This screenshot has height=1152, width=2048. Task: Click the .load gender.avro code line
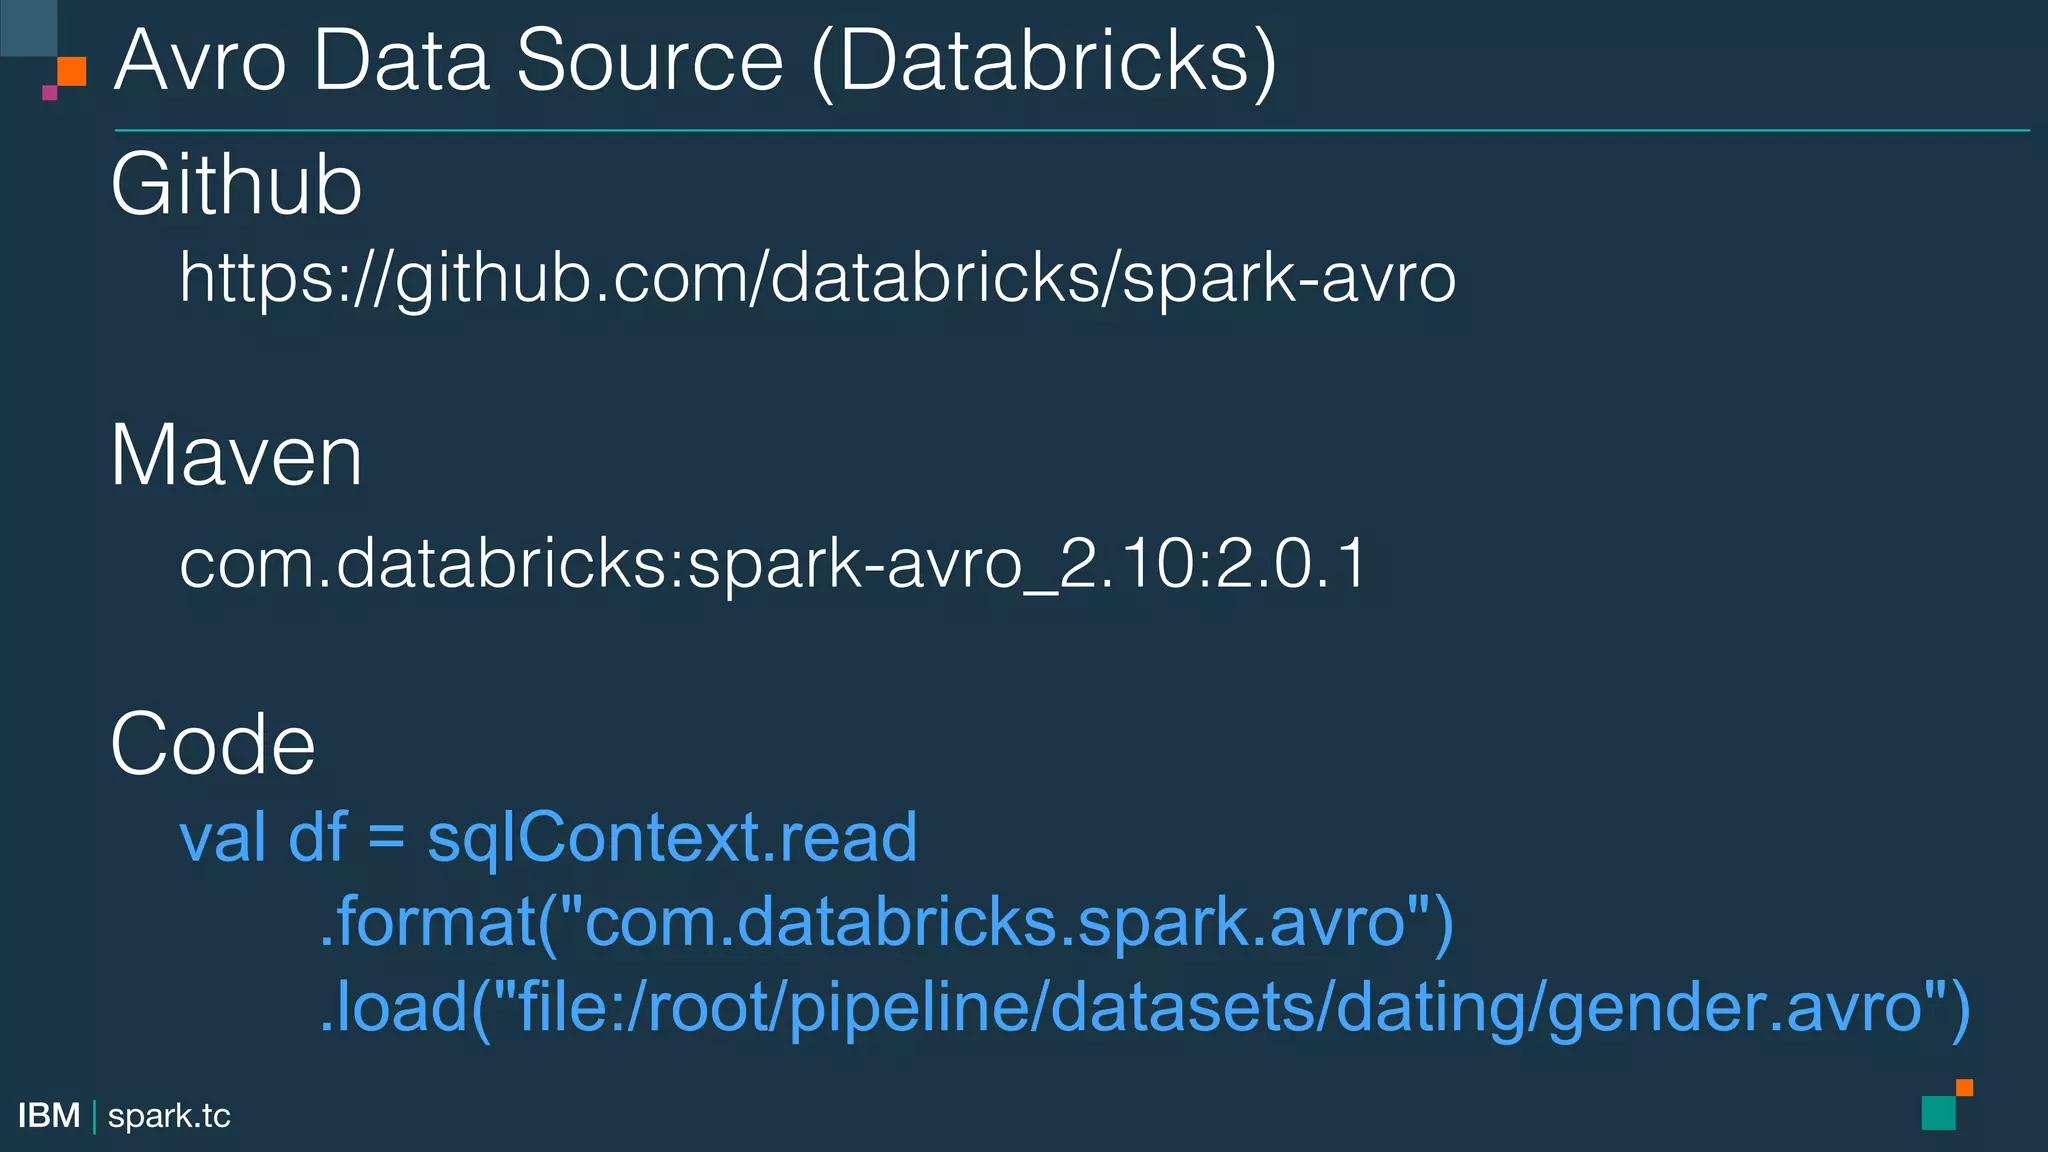point(1145,1006)
